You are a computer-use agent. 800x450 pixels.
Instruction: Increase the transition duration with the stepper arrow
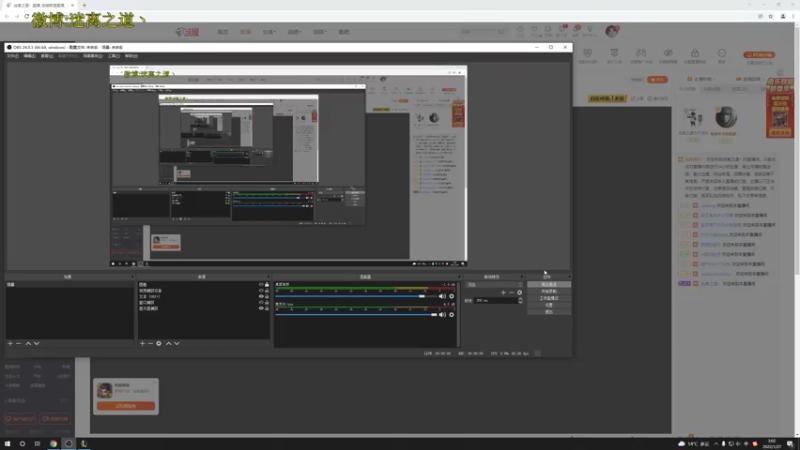click(x=520, y=299)
